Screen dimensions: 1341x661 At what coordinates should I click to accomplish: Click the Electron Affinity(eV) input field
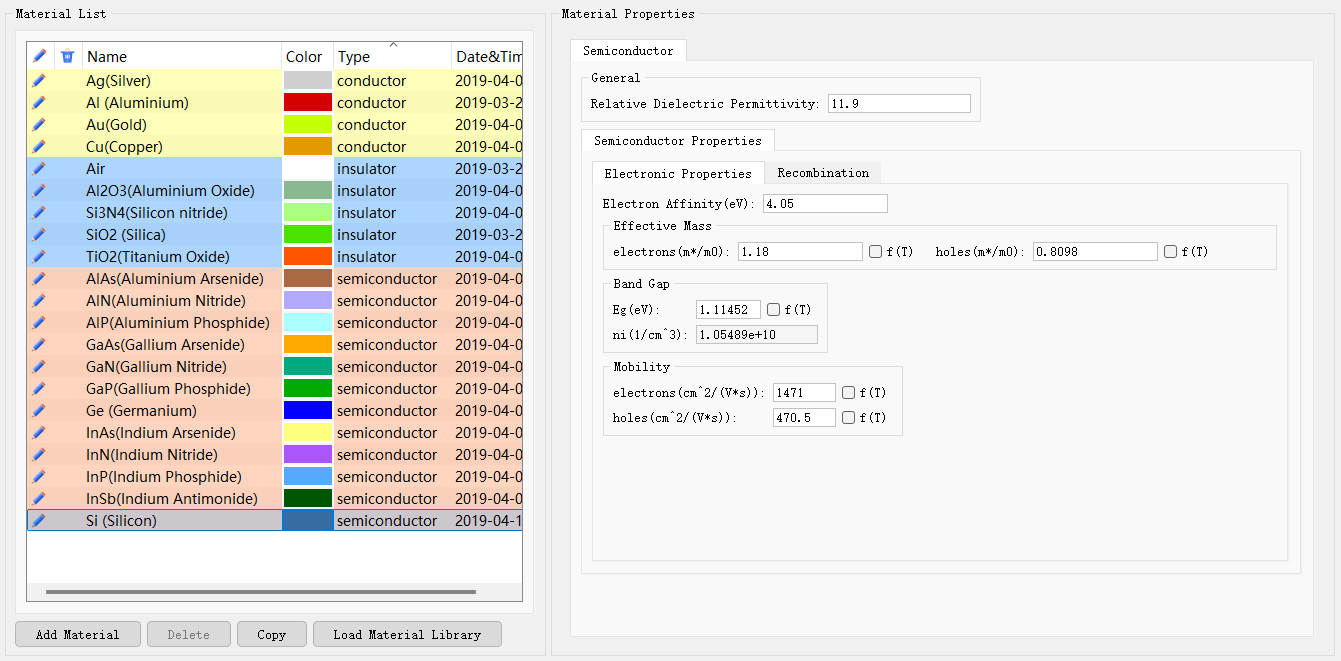(825, 203)
